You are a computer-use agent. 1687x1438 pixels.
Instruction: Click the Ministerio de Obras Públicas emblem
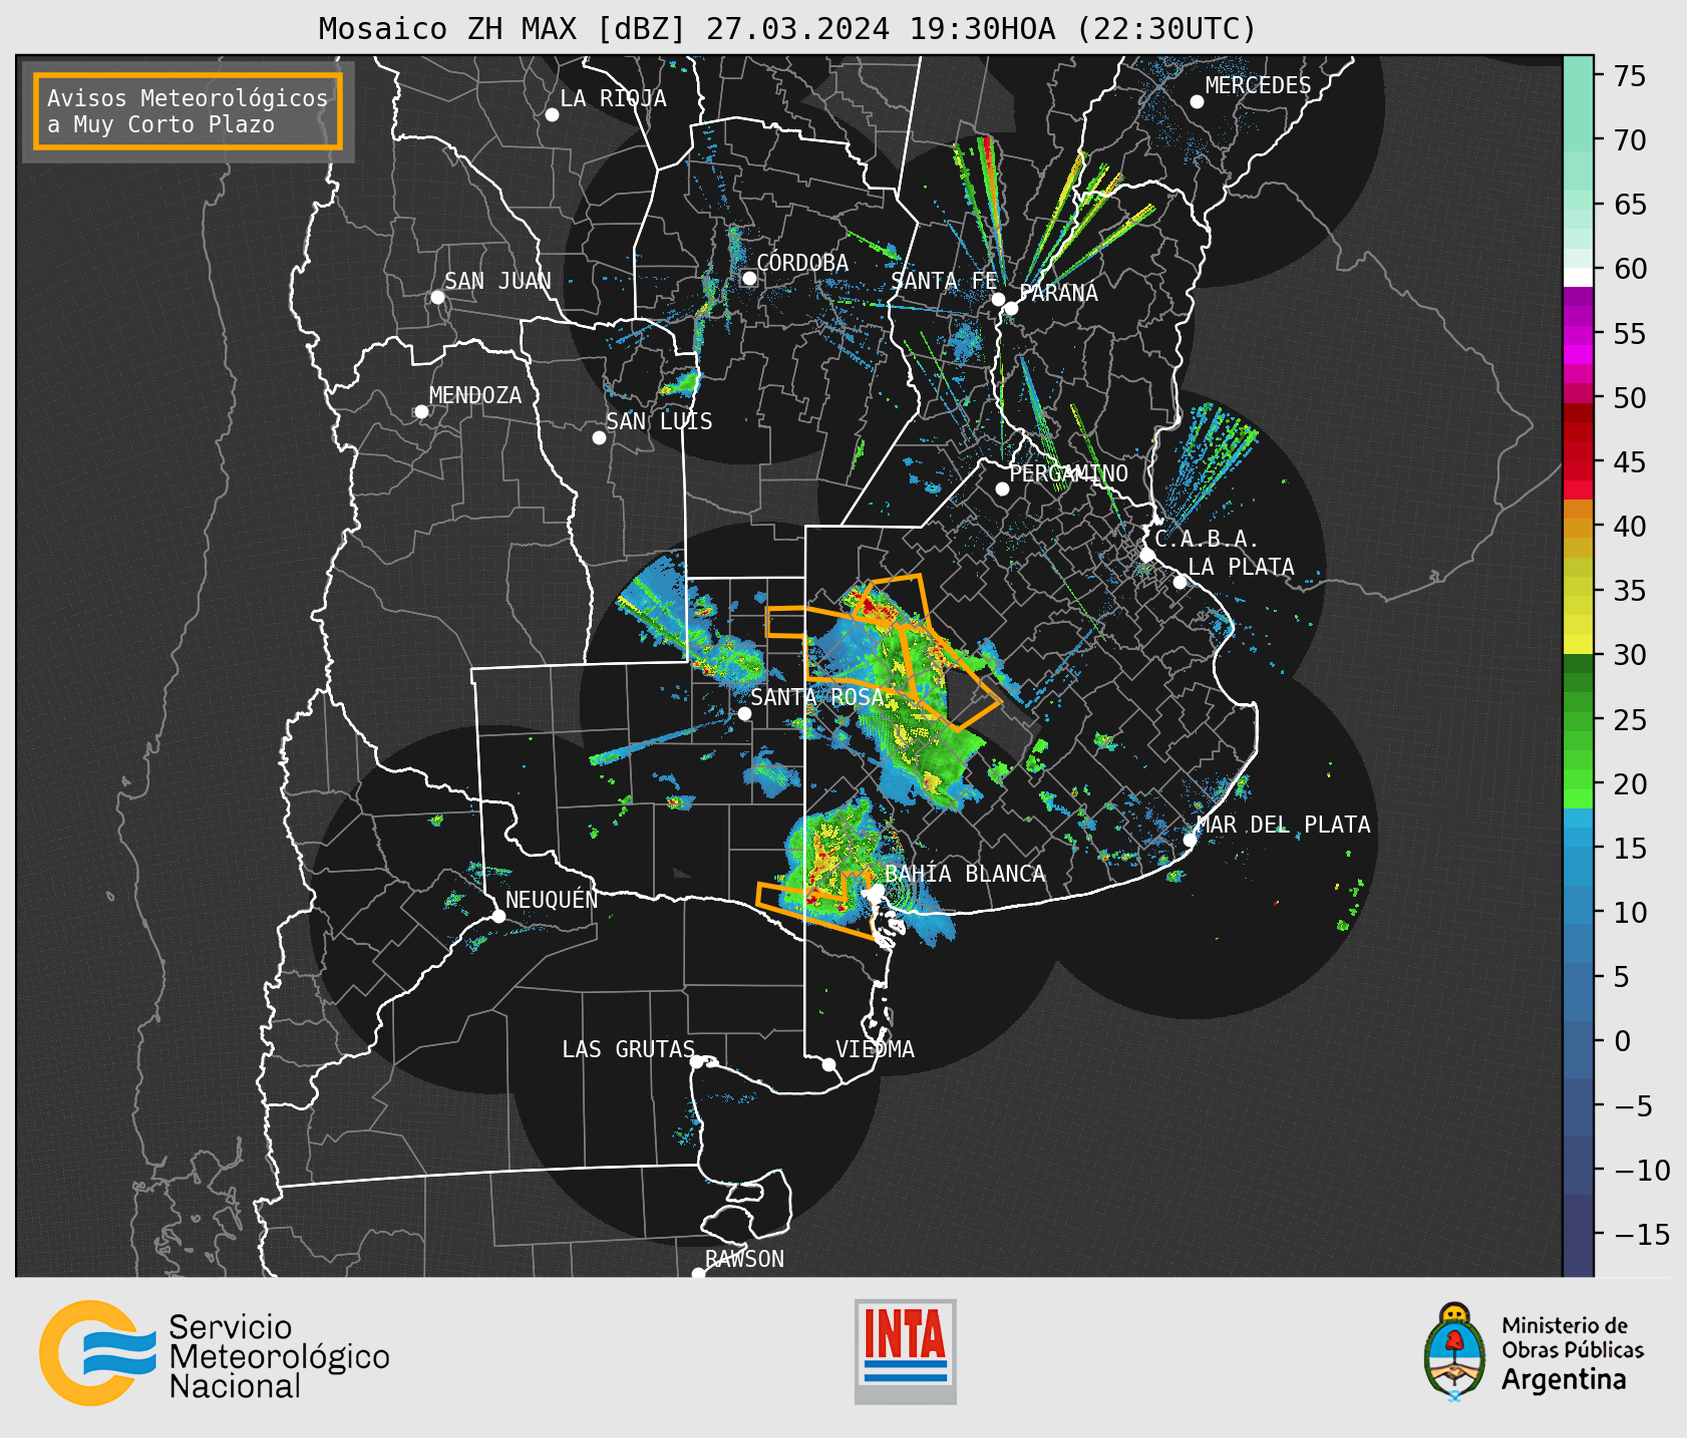pos(1455,1351)
